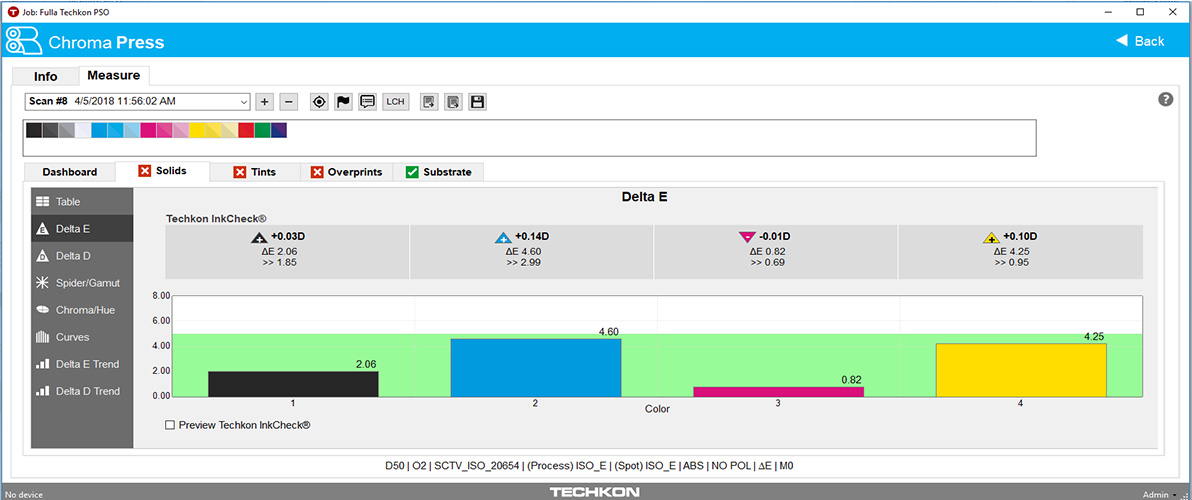Click the No device status text
This screenshot has height=500, width=1192.
[x=24, y=493]
